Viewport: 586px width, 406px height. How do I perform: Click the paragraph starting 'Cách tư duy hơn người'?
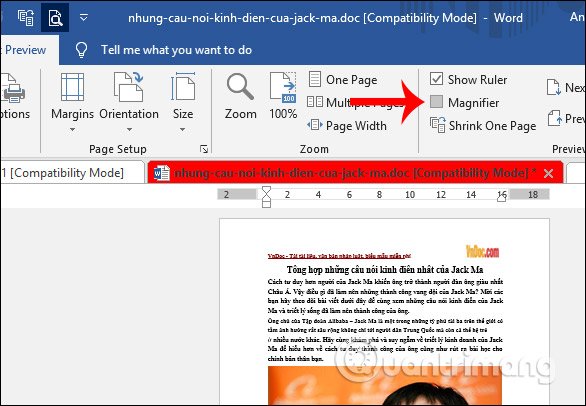pyautogui.click(x=385, y=296)
